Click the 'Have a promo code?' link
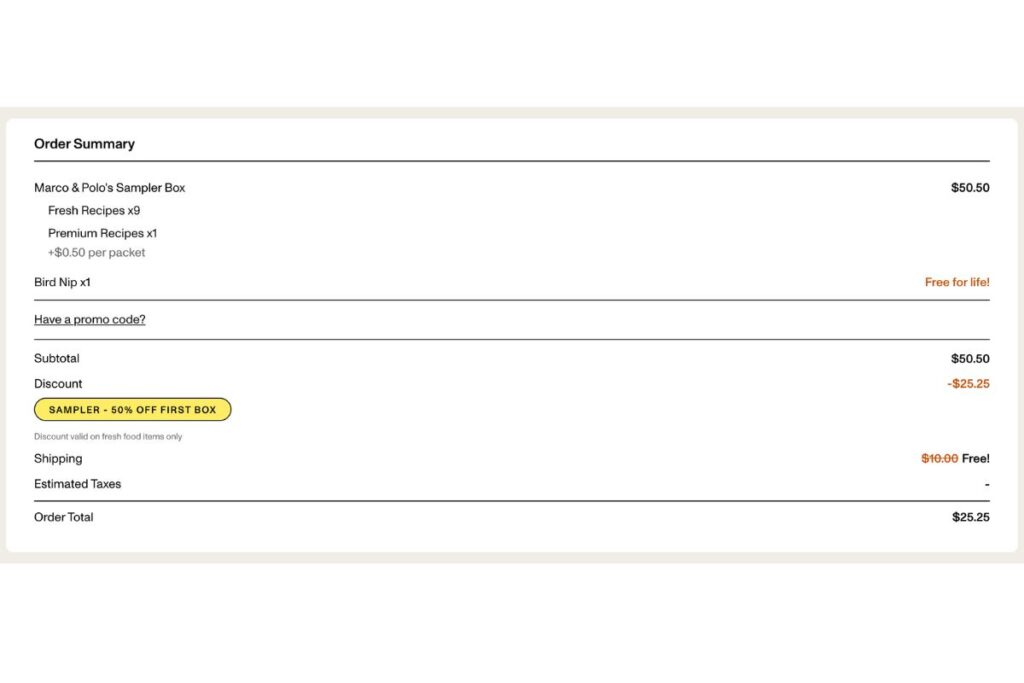 89,320
